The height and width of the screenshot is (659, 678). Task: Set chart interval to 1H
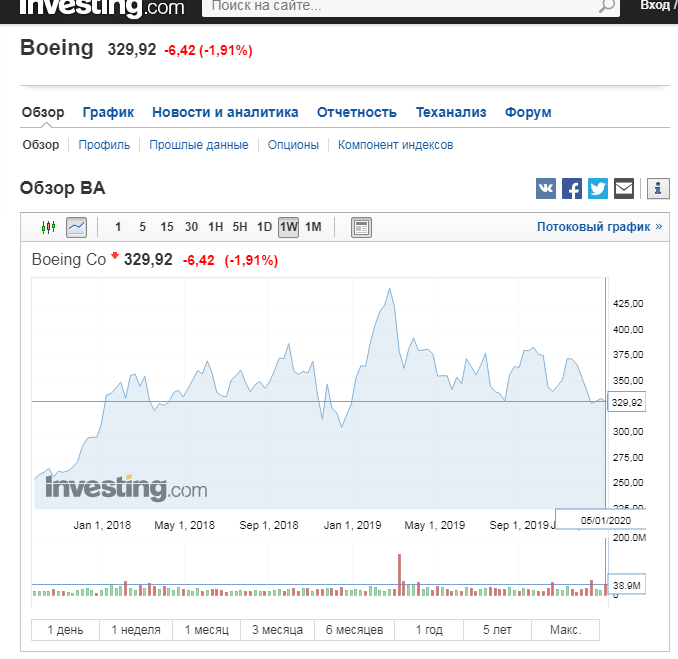[x=216, y=227]
